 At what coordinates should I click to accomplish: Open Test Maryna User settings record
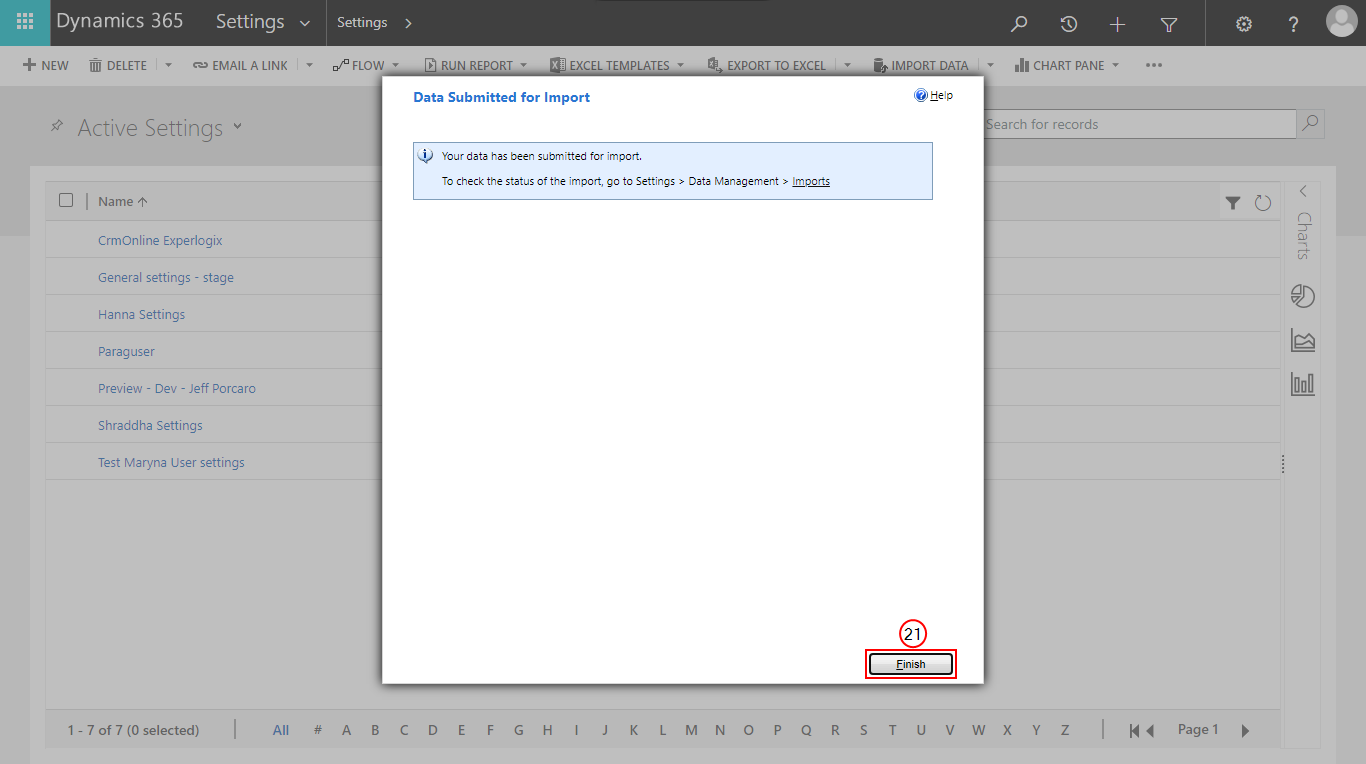171,462
